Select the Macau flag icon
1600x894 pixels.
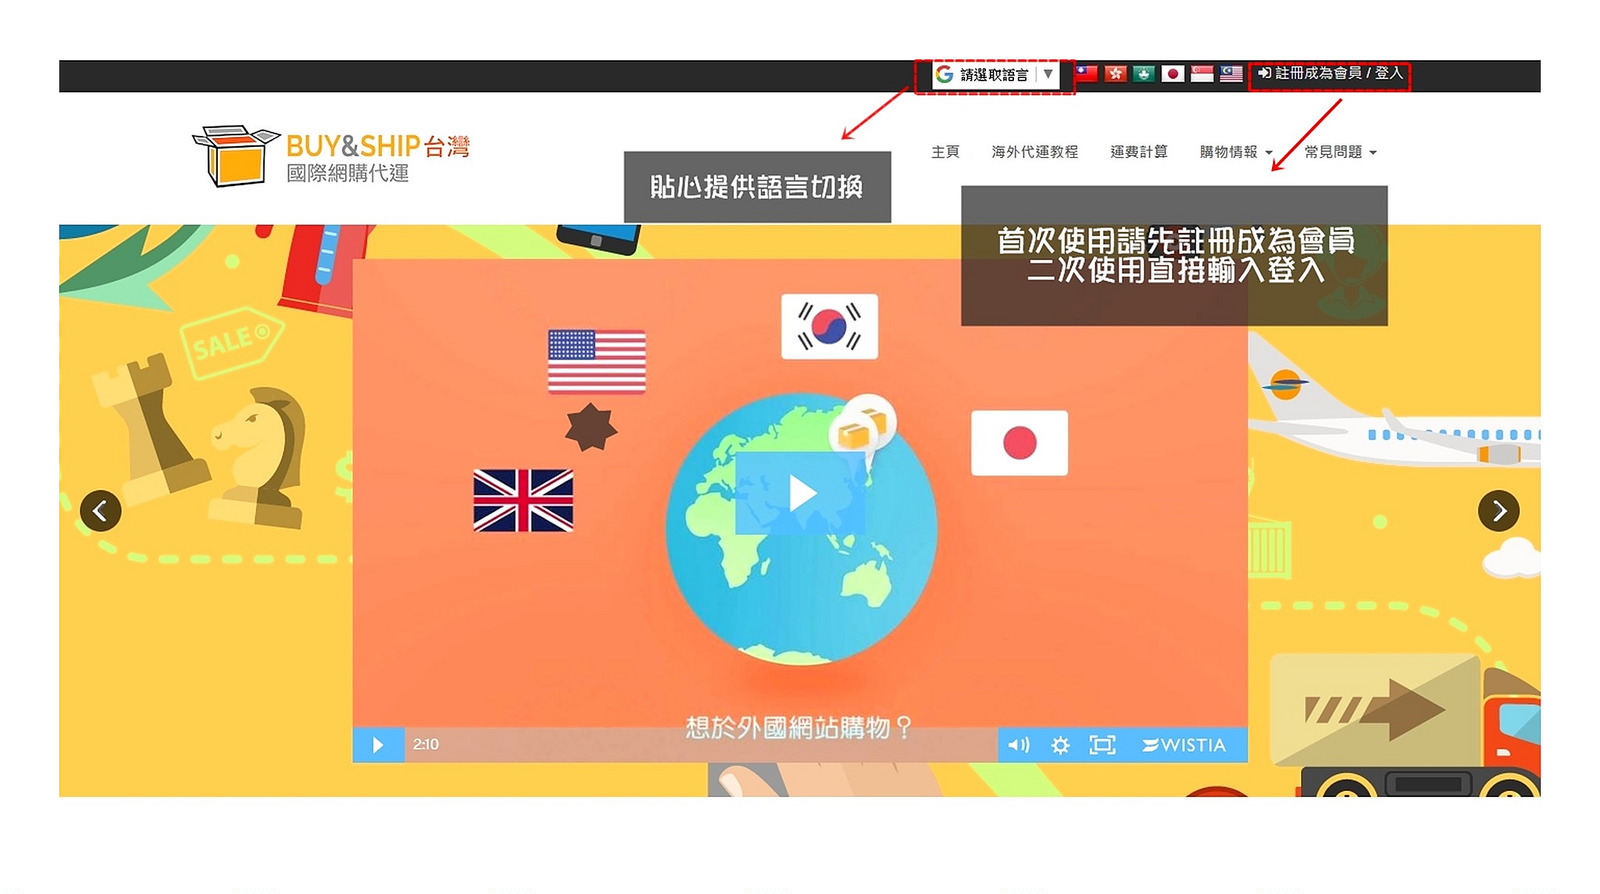(x=1144, y=74)
